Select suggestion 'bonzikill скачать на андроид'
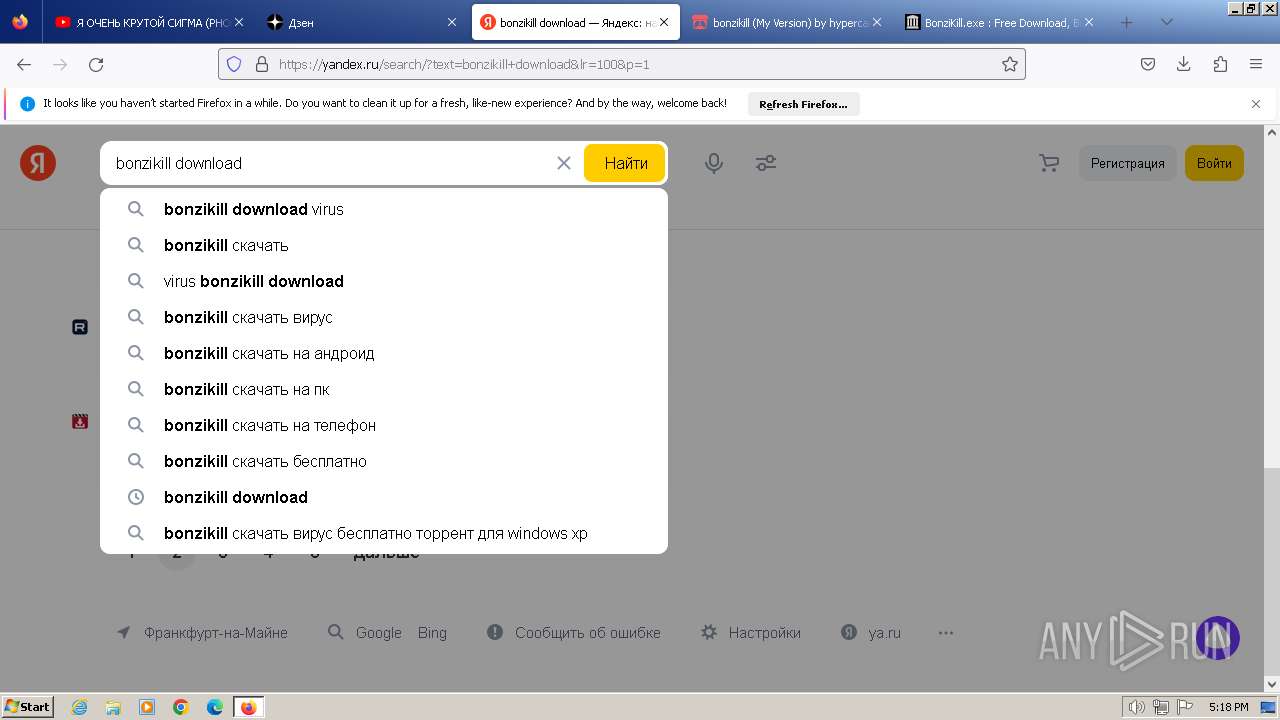The width and height of the screenshot is (1280, 720). 384,353
